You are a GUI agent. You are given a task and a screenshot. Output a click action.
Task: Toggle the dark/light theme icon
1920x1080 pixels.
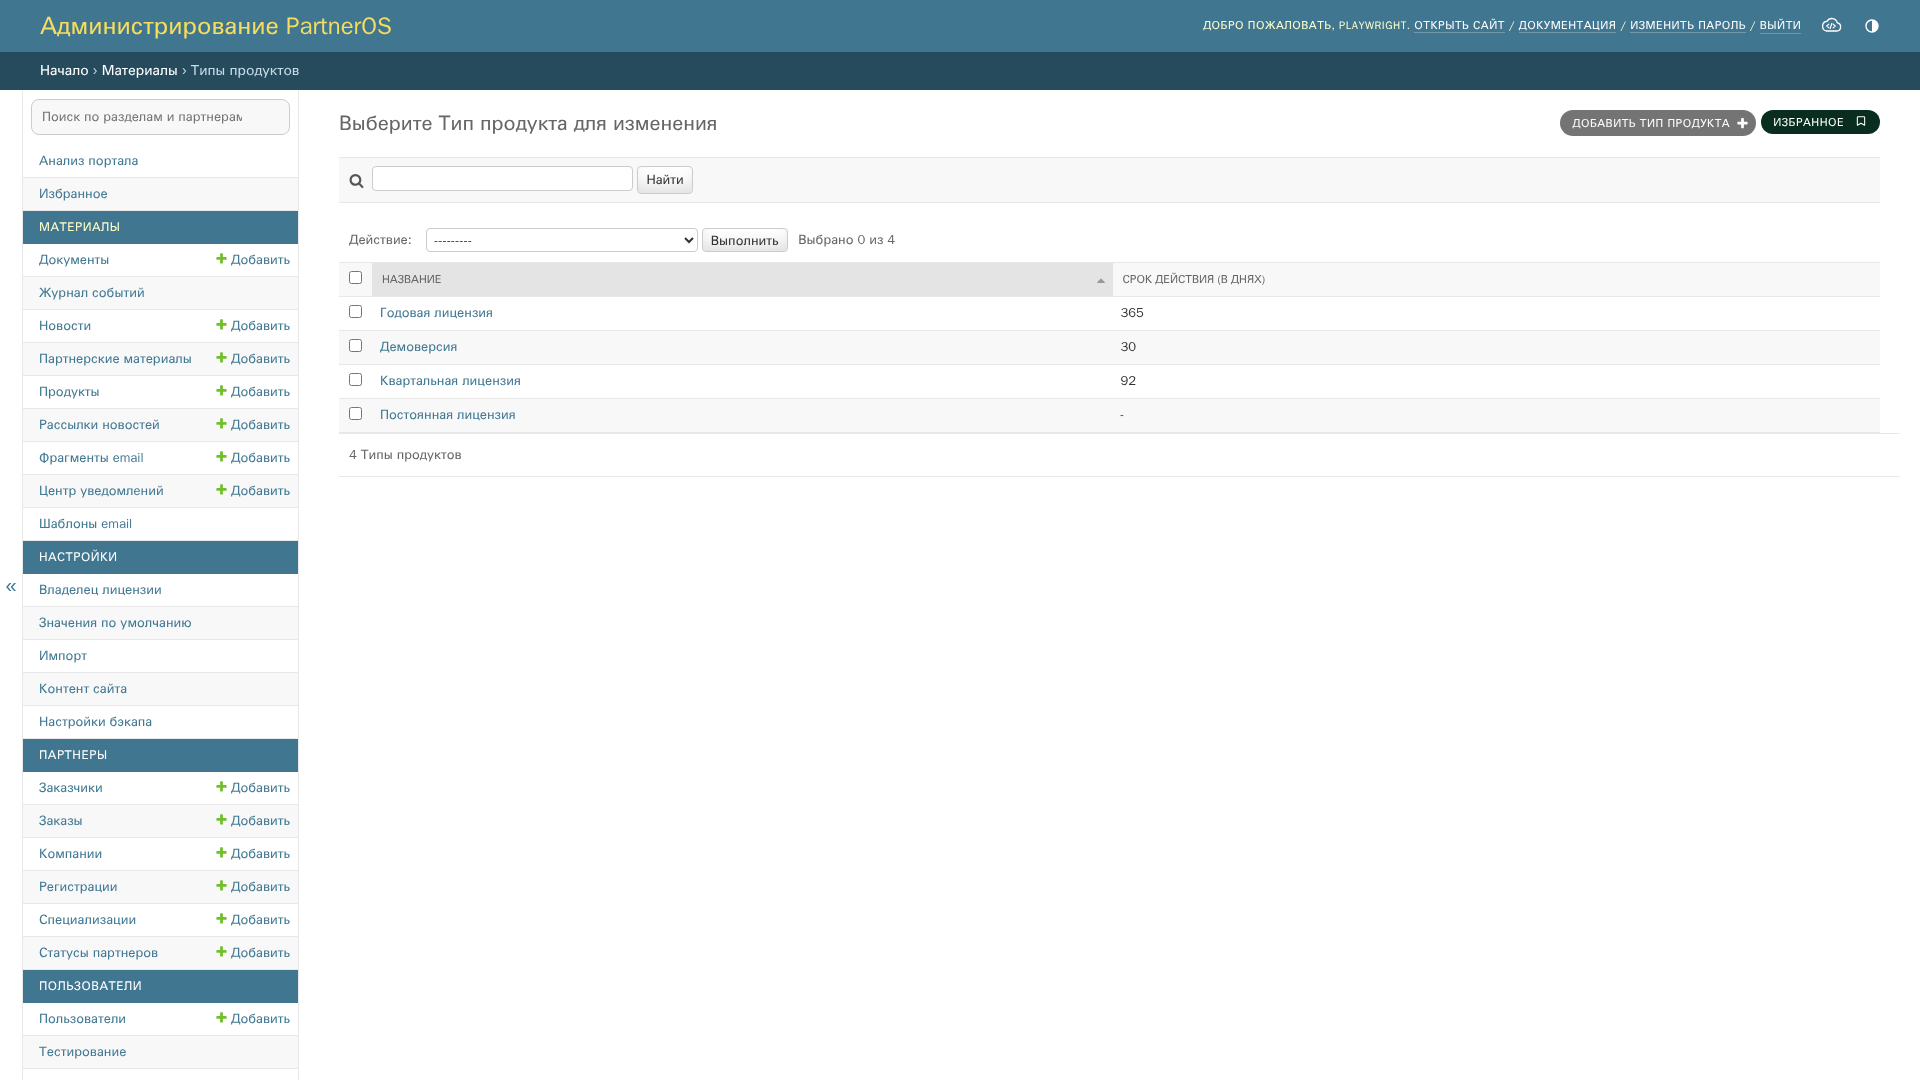click(1872, 26)
